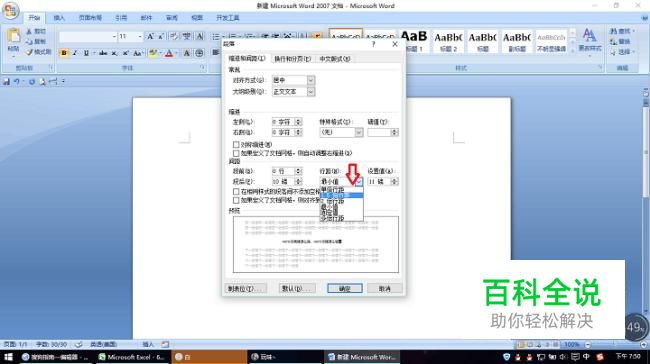This screenshot has height=364, width=650.
Task: Switch to 换行和分页 tab in dialog
Action: click(293, 59)
